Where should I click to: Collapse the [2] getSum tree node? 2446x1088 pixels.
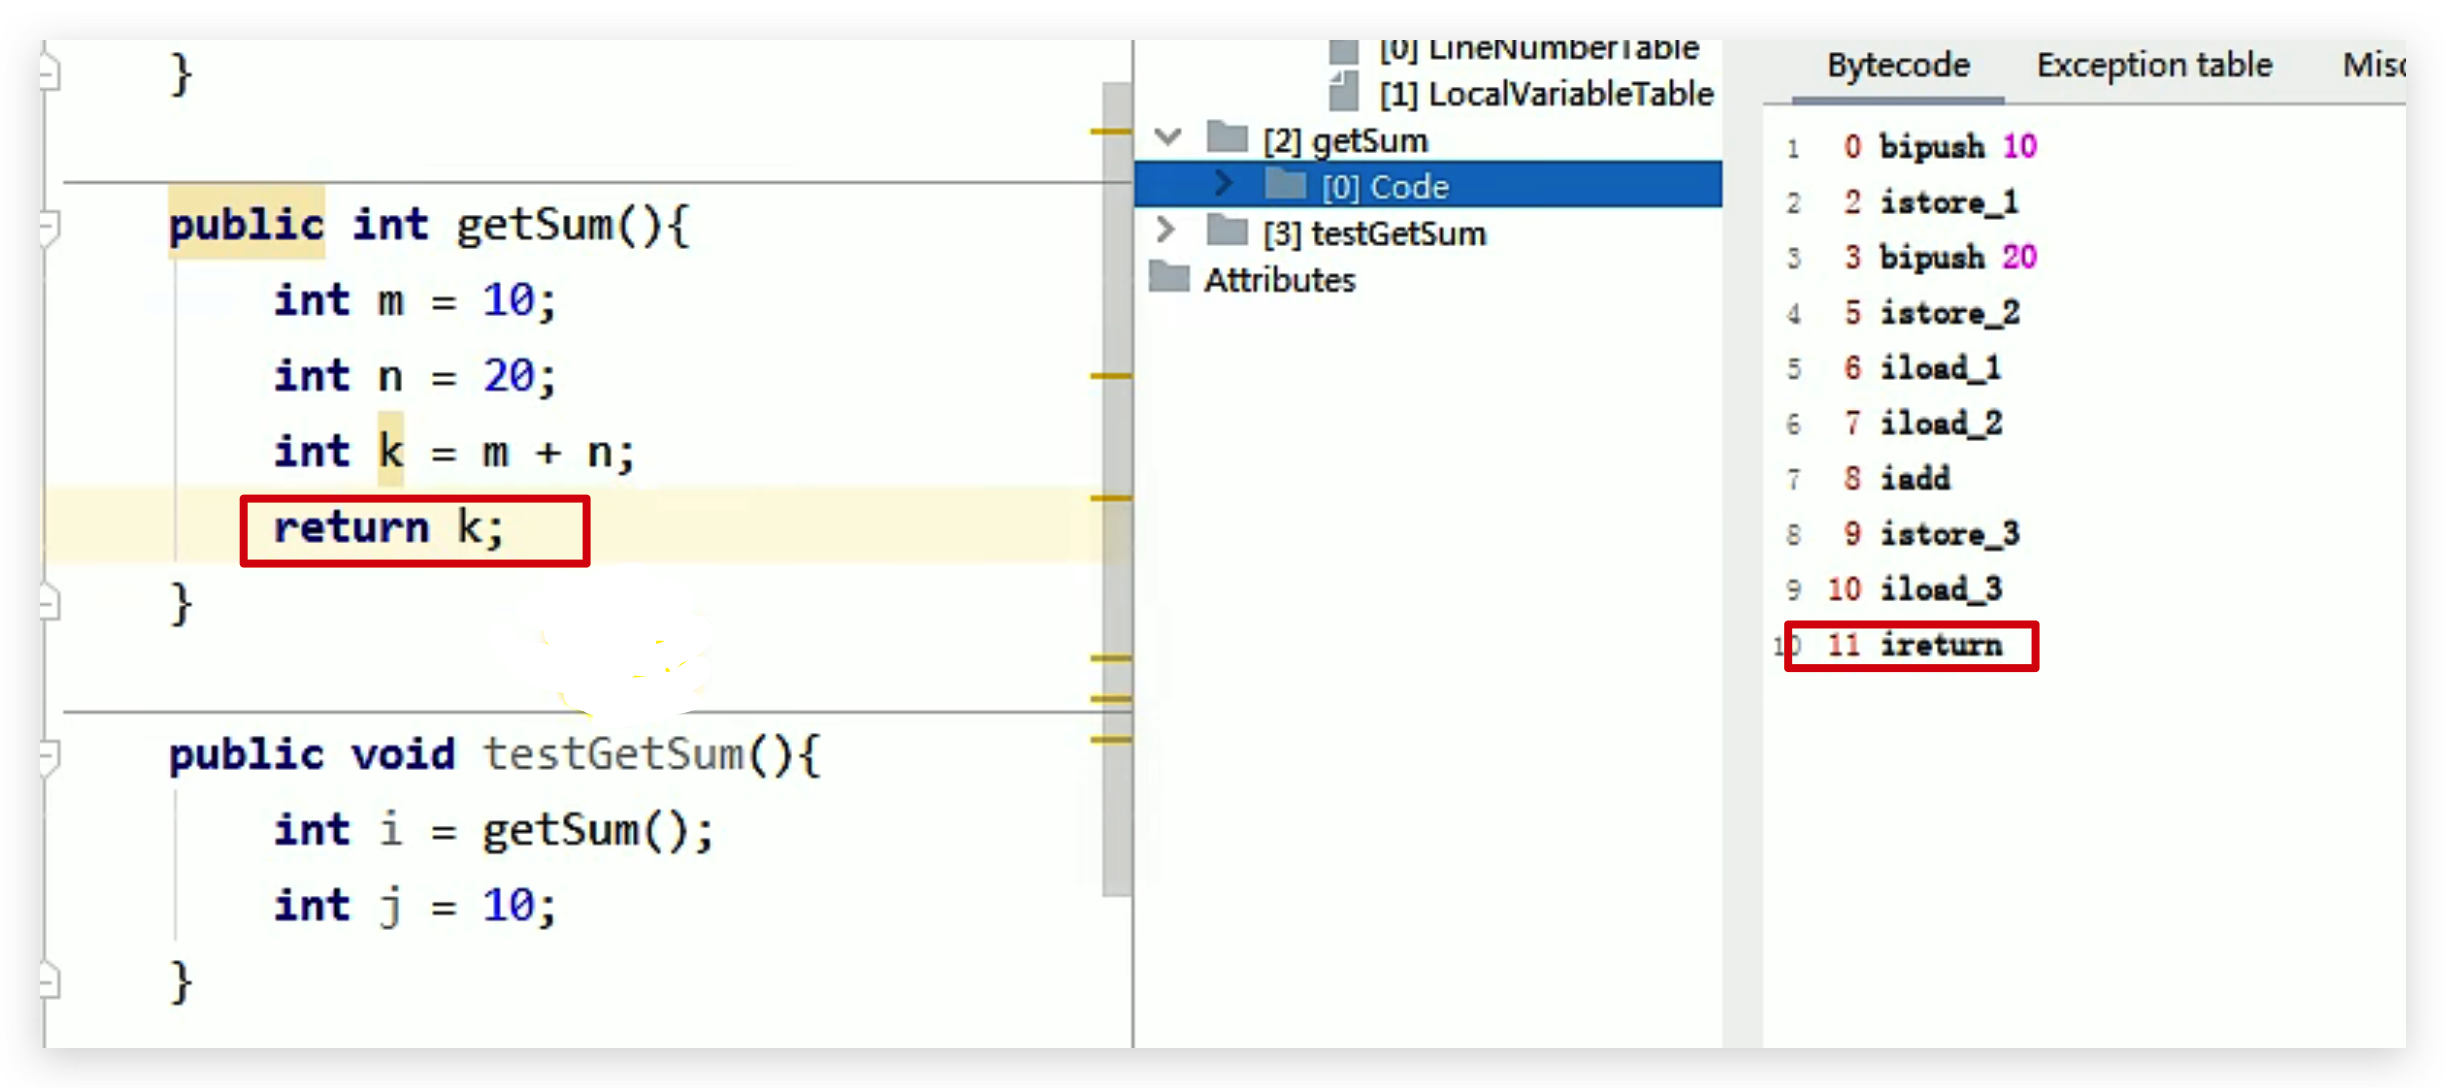(1168, 137)
